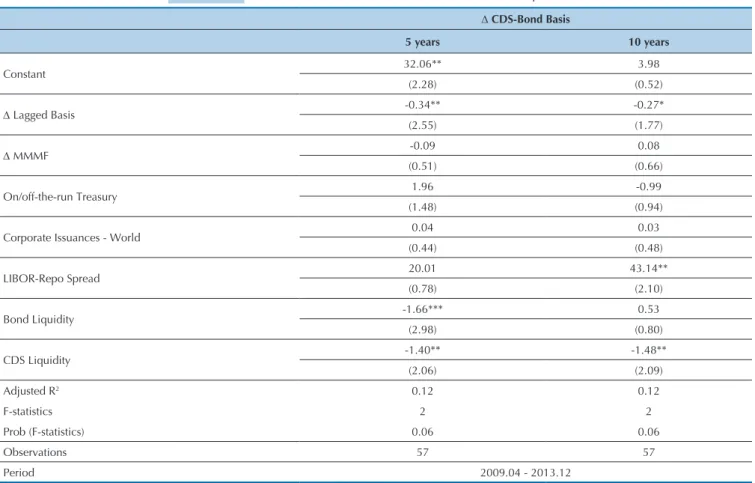Select the 1.96 Treasury coefficient

(422, 187)
